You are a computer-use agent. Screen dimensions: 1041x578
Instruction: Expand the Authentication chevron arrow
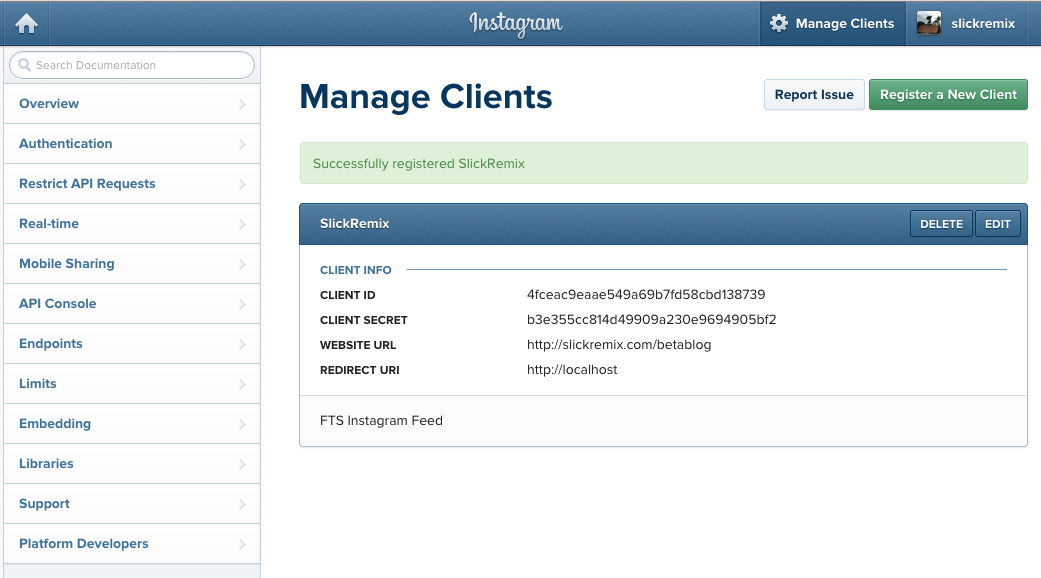[242, 144]
